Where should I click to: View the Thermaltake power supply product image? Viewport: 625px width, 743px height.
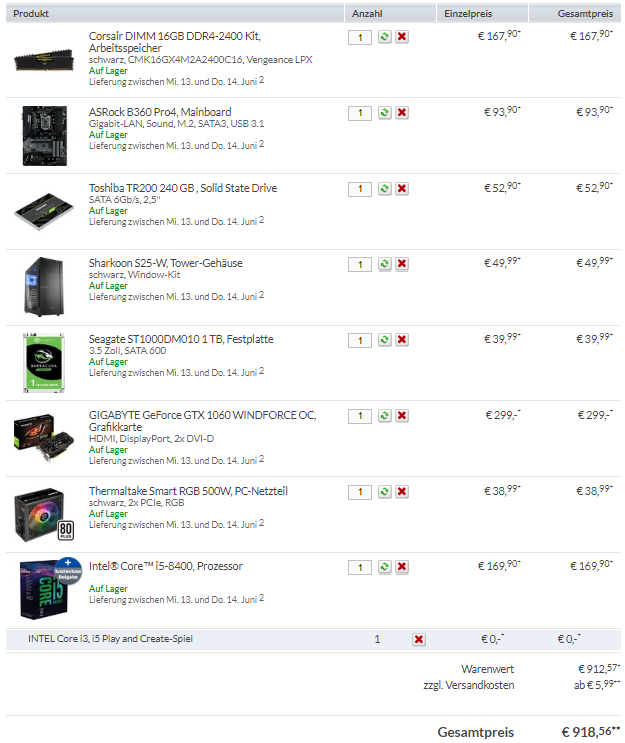pyautogui.click(x=44, y=515)
